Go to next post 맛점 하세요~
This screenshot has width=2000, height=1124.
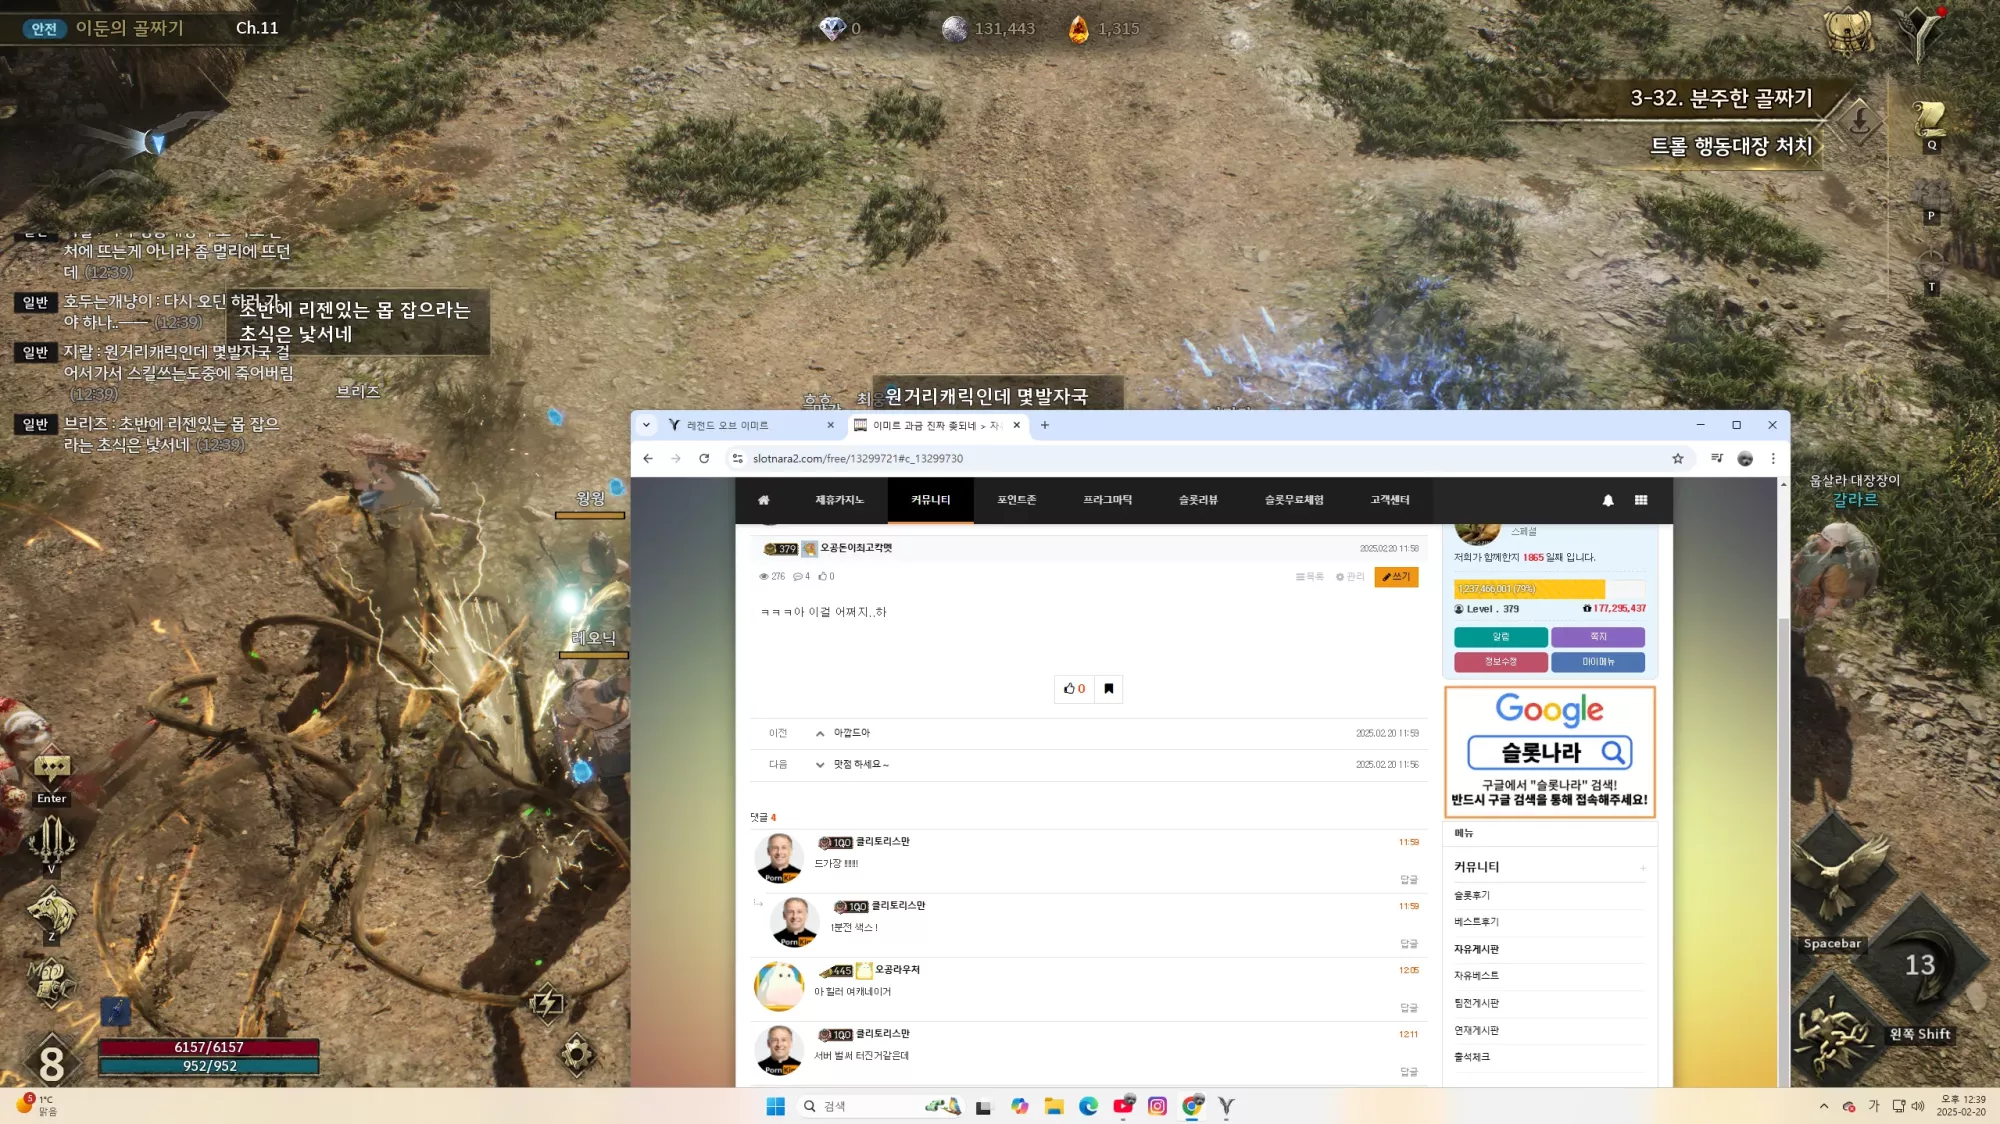click(861, 764)
